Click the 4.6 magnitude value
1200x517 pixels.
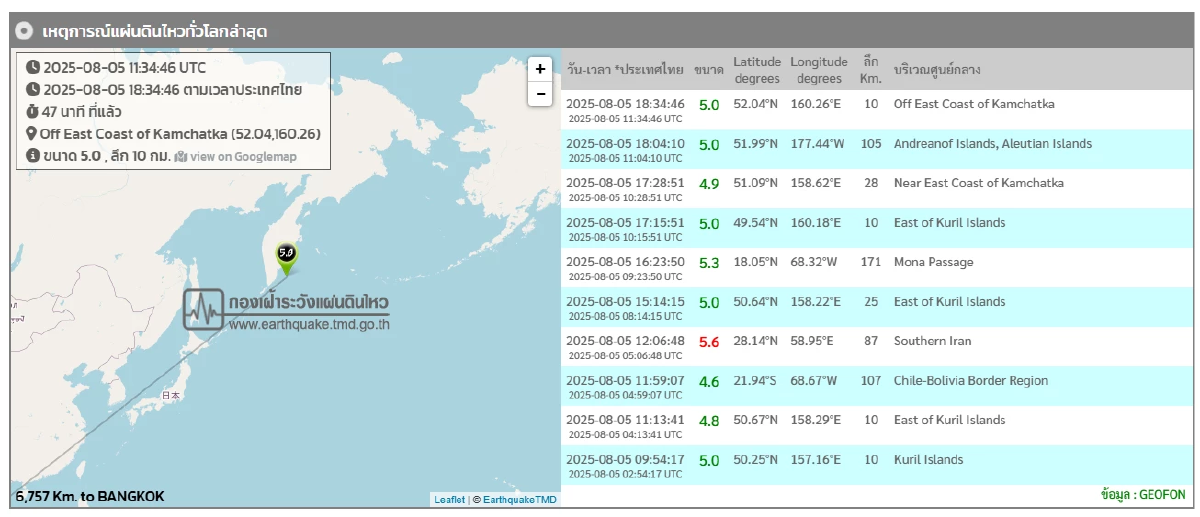pyautogui.click(x=709, y=381)
